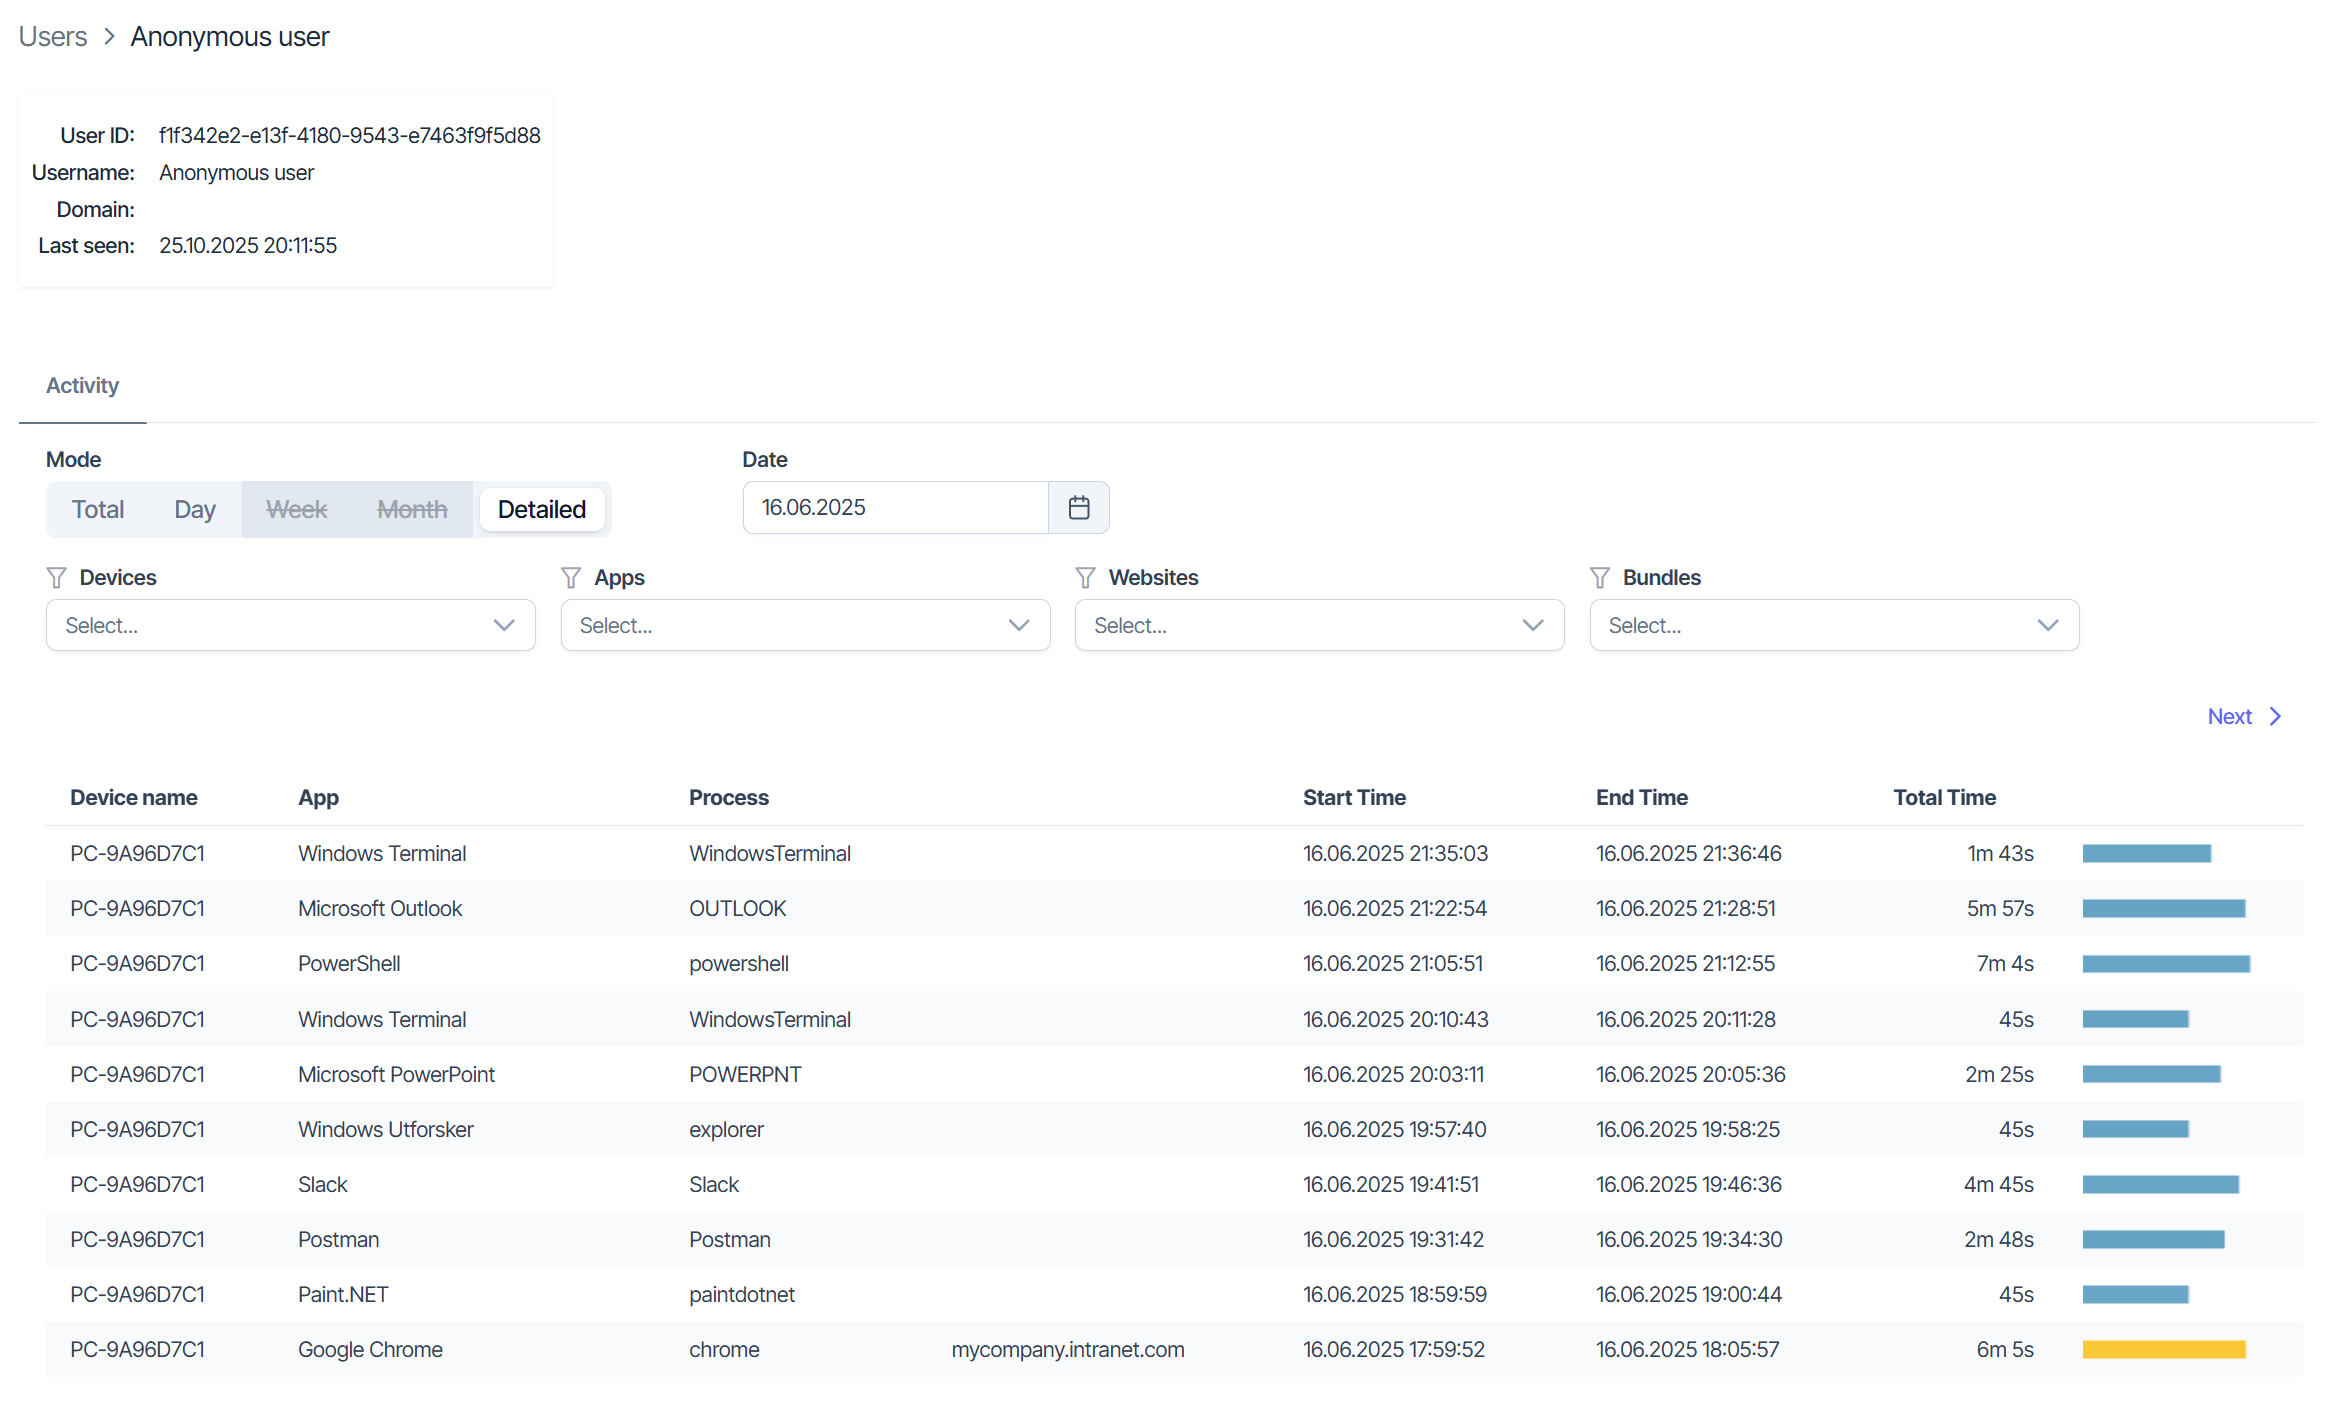The width and height of the screenshot is (2339, 1404).
Task: Click the Devices filter funnel icon
Action: [56, 577]
